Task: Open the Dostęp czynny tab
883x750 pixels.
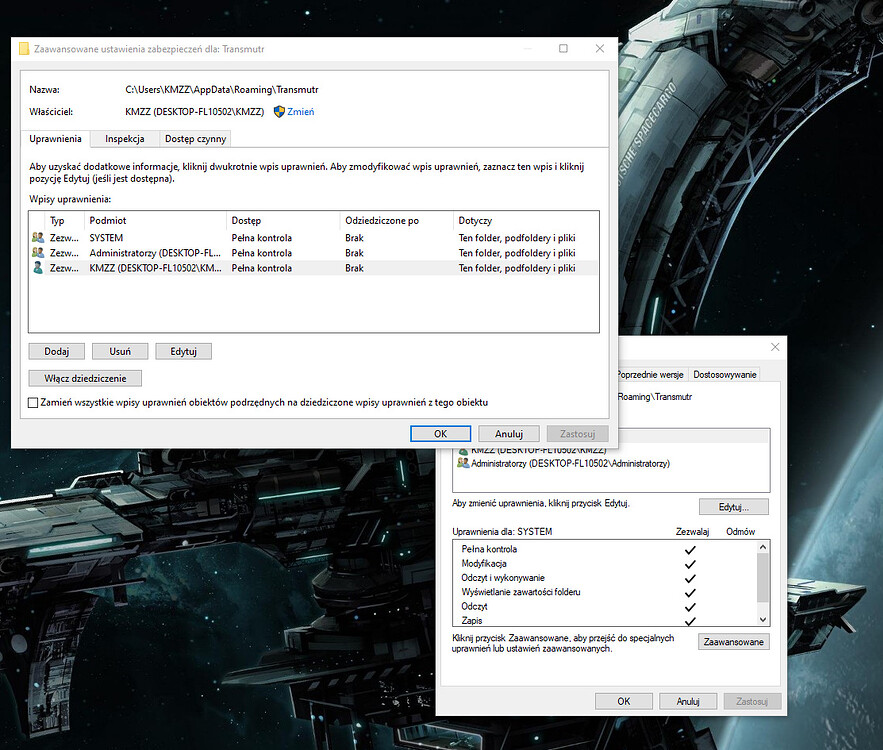Action: coord(194,139)
